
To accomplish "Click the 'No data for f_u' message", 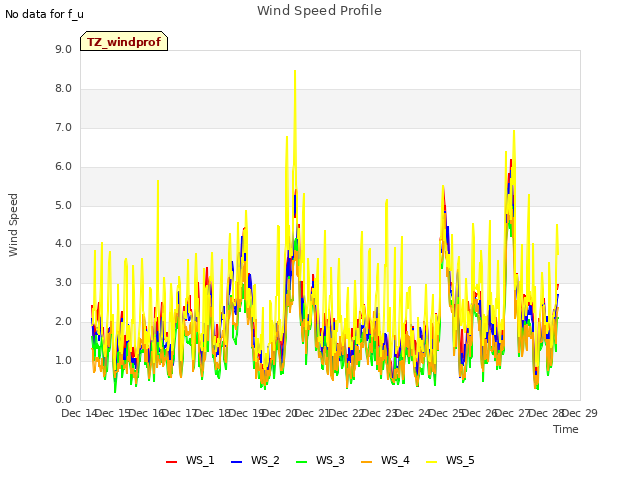I will pyautogui.click(x=44, y=14).
